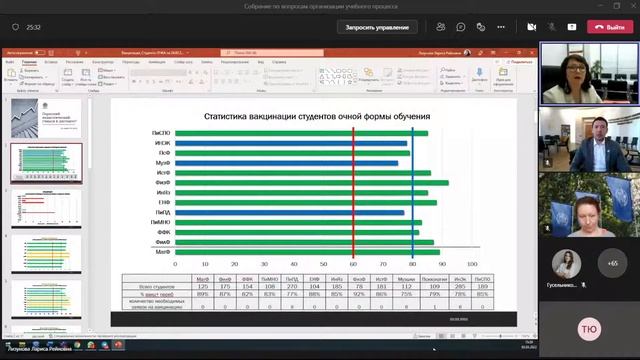Click the table cell 125 under МатФ

[x=202, y=287]
